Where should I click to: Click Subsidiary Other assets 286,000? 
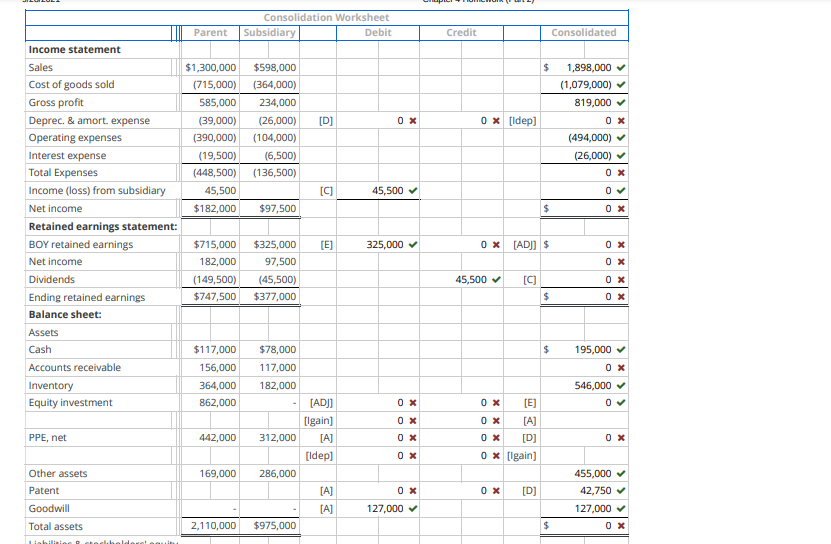click(x=278, y=473)
